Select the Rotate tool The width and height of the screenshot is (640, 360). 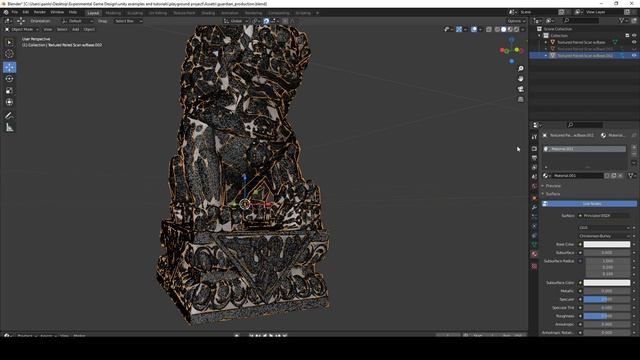point(9,79)
